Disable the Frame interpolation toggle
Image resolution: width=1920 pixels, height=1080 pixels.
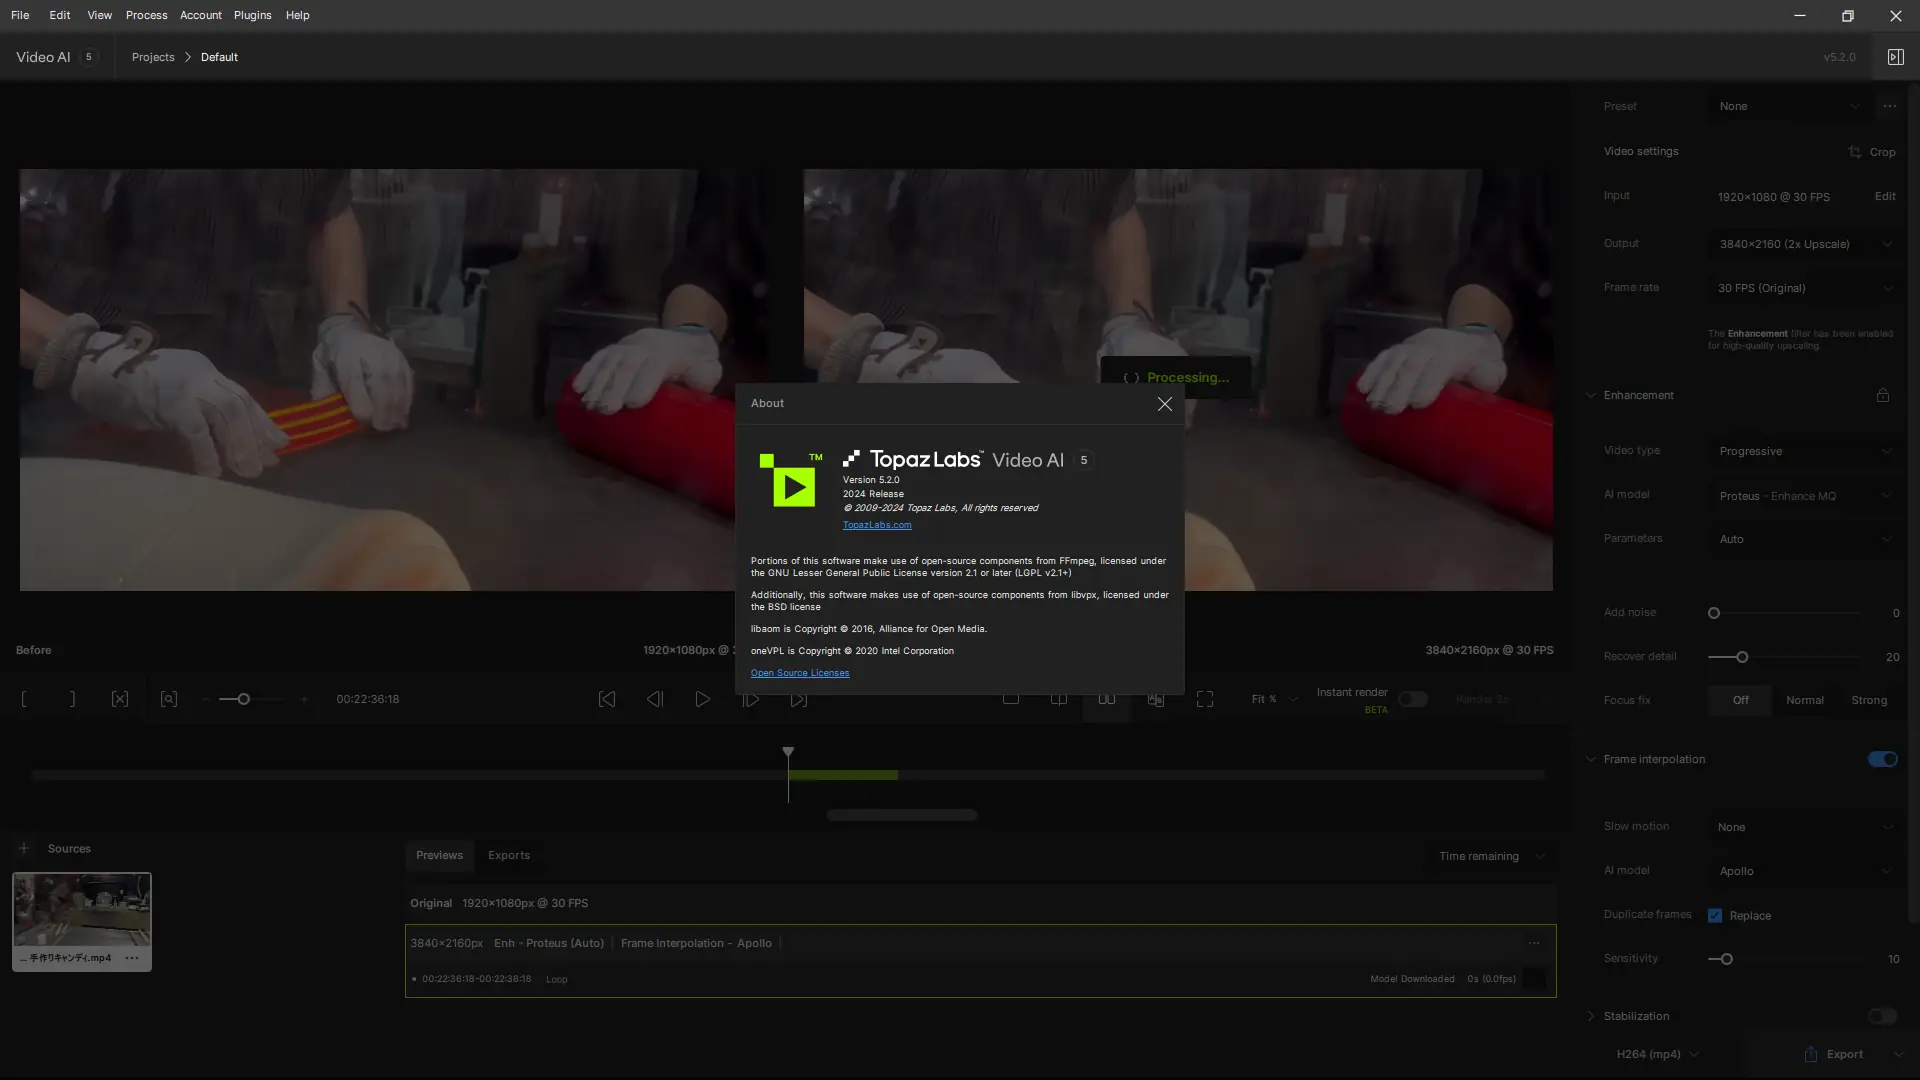1882,759
